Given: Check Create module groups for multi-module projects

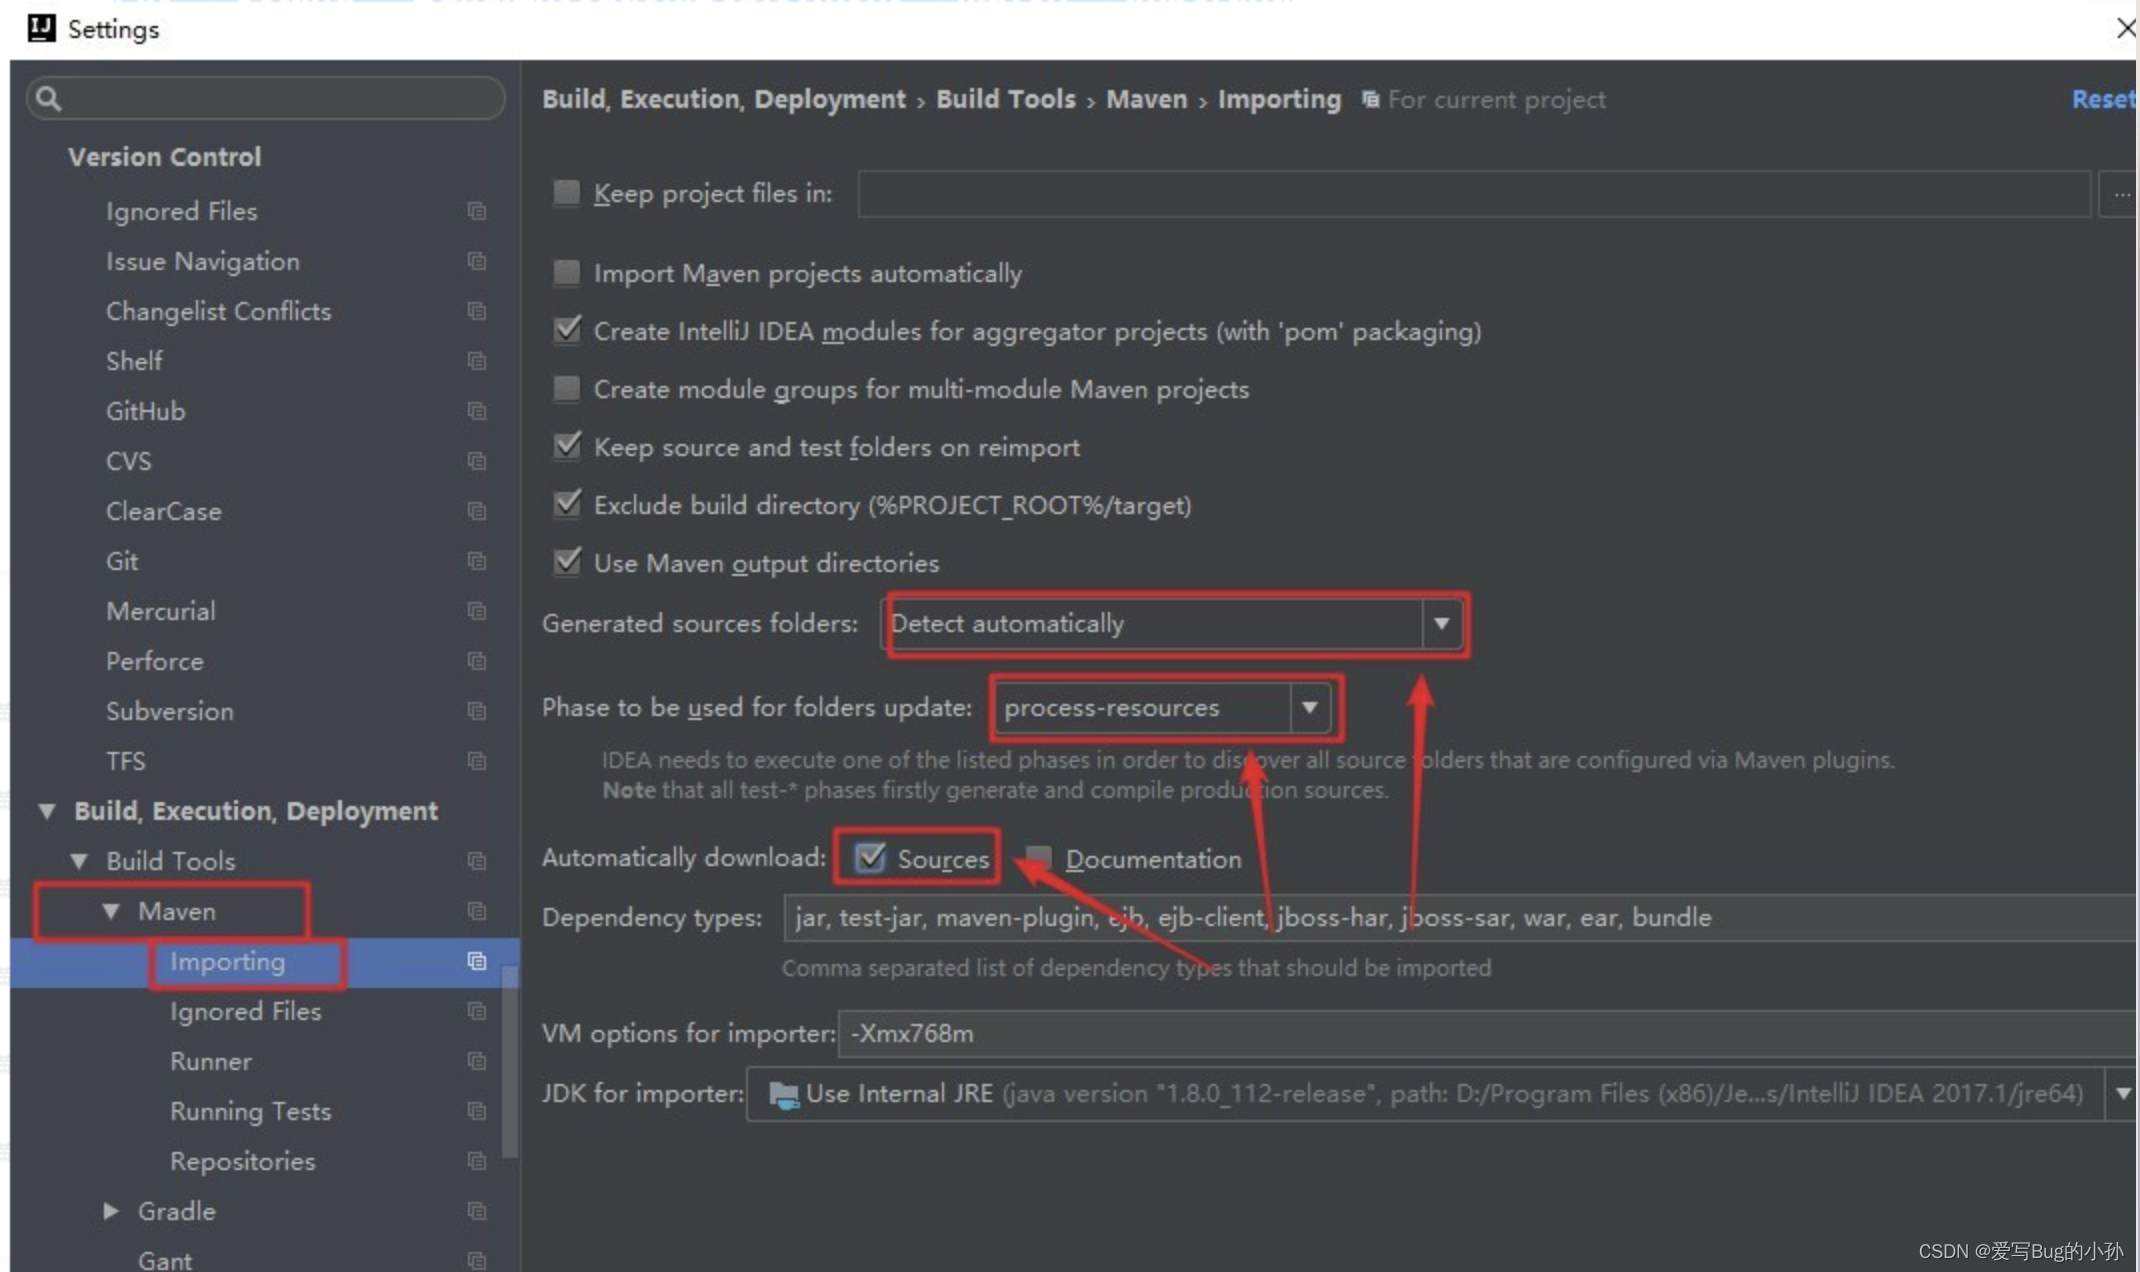Looking at the screenshot, I should 567,388.
